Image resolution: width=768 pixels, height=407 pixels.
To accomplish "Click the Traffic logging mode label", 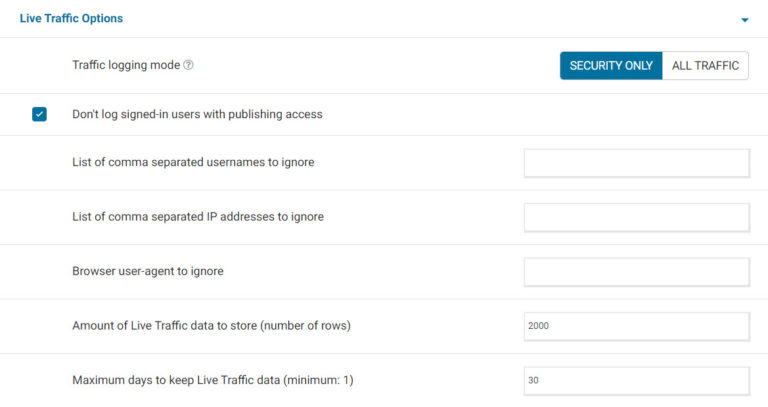I will pyautogui.click(x=126, y=65).
